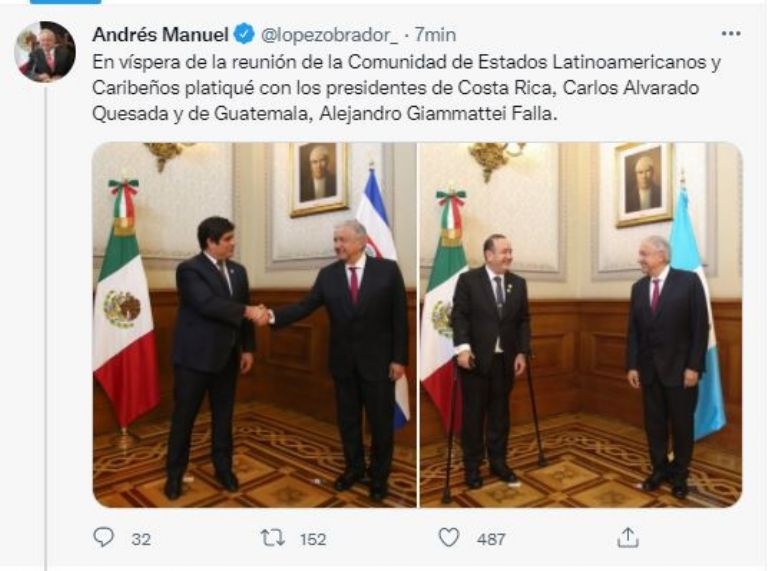Click the 7min timestamp
Screen dimensions: 768x571
(435, 35)
